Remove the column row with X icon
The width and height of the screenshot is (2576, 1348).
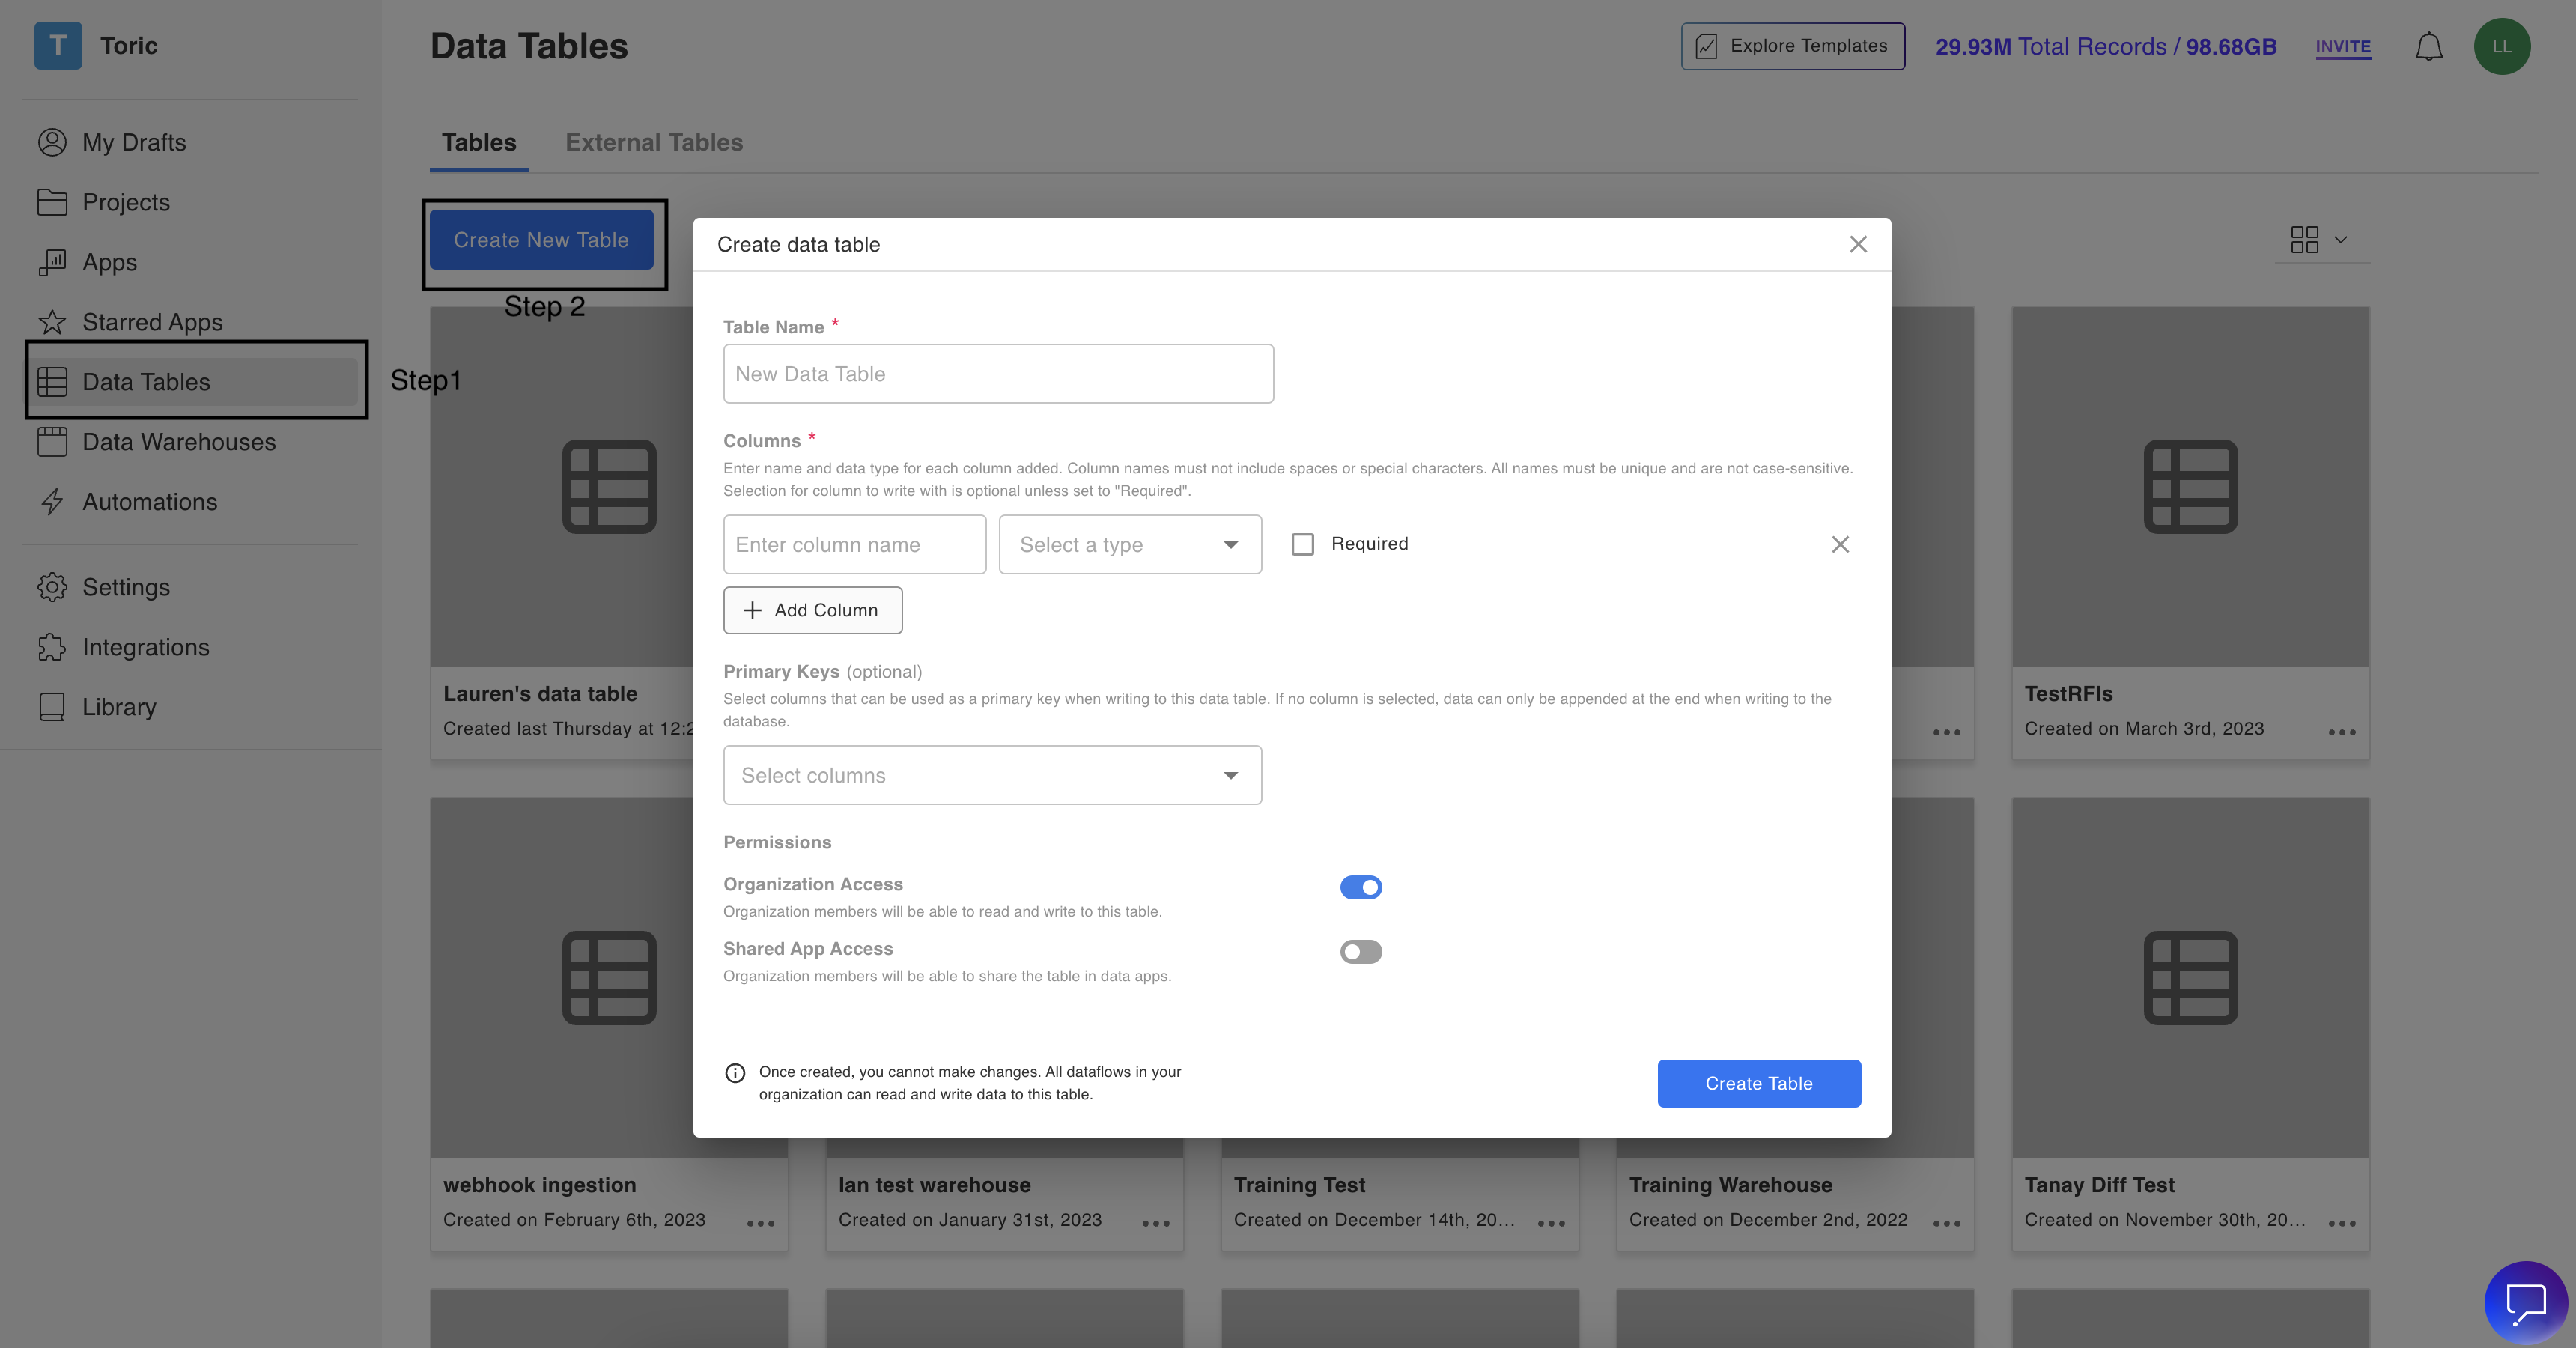(x=1840, y=544)
